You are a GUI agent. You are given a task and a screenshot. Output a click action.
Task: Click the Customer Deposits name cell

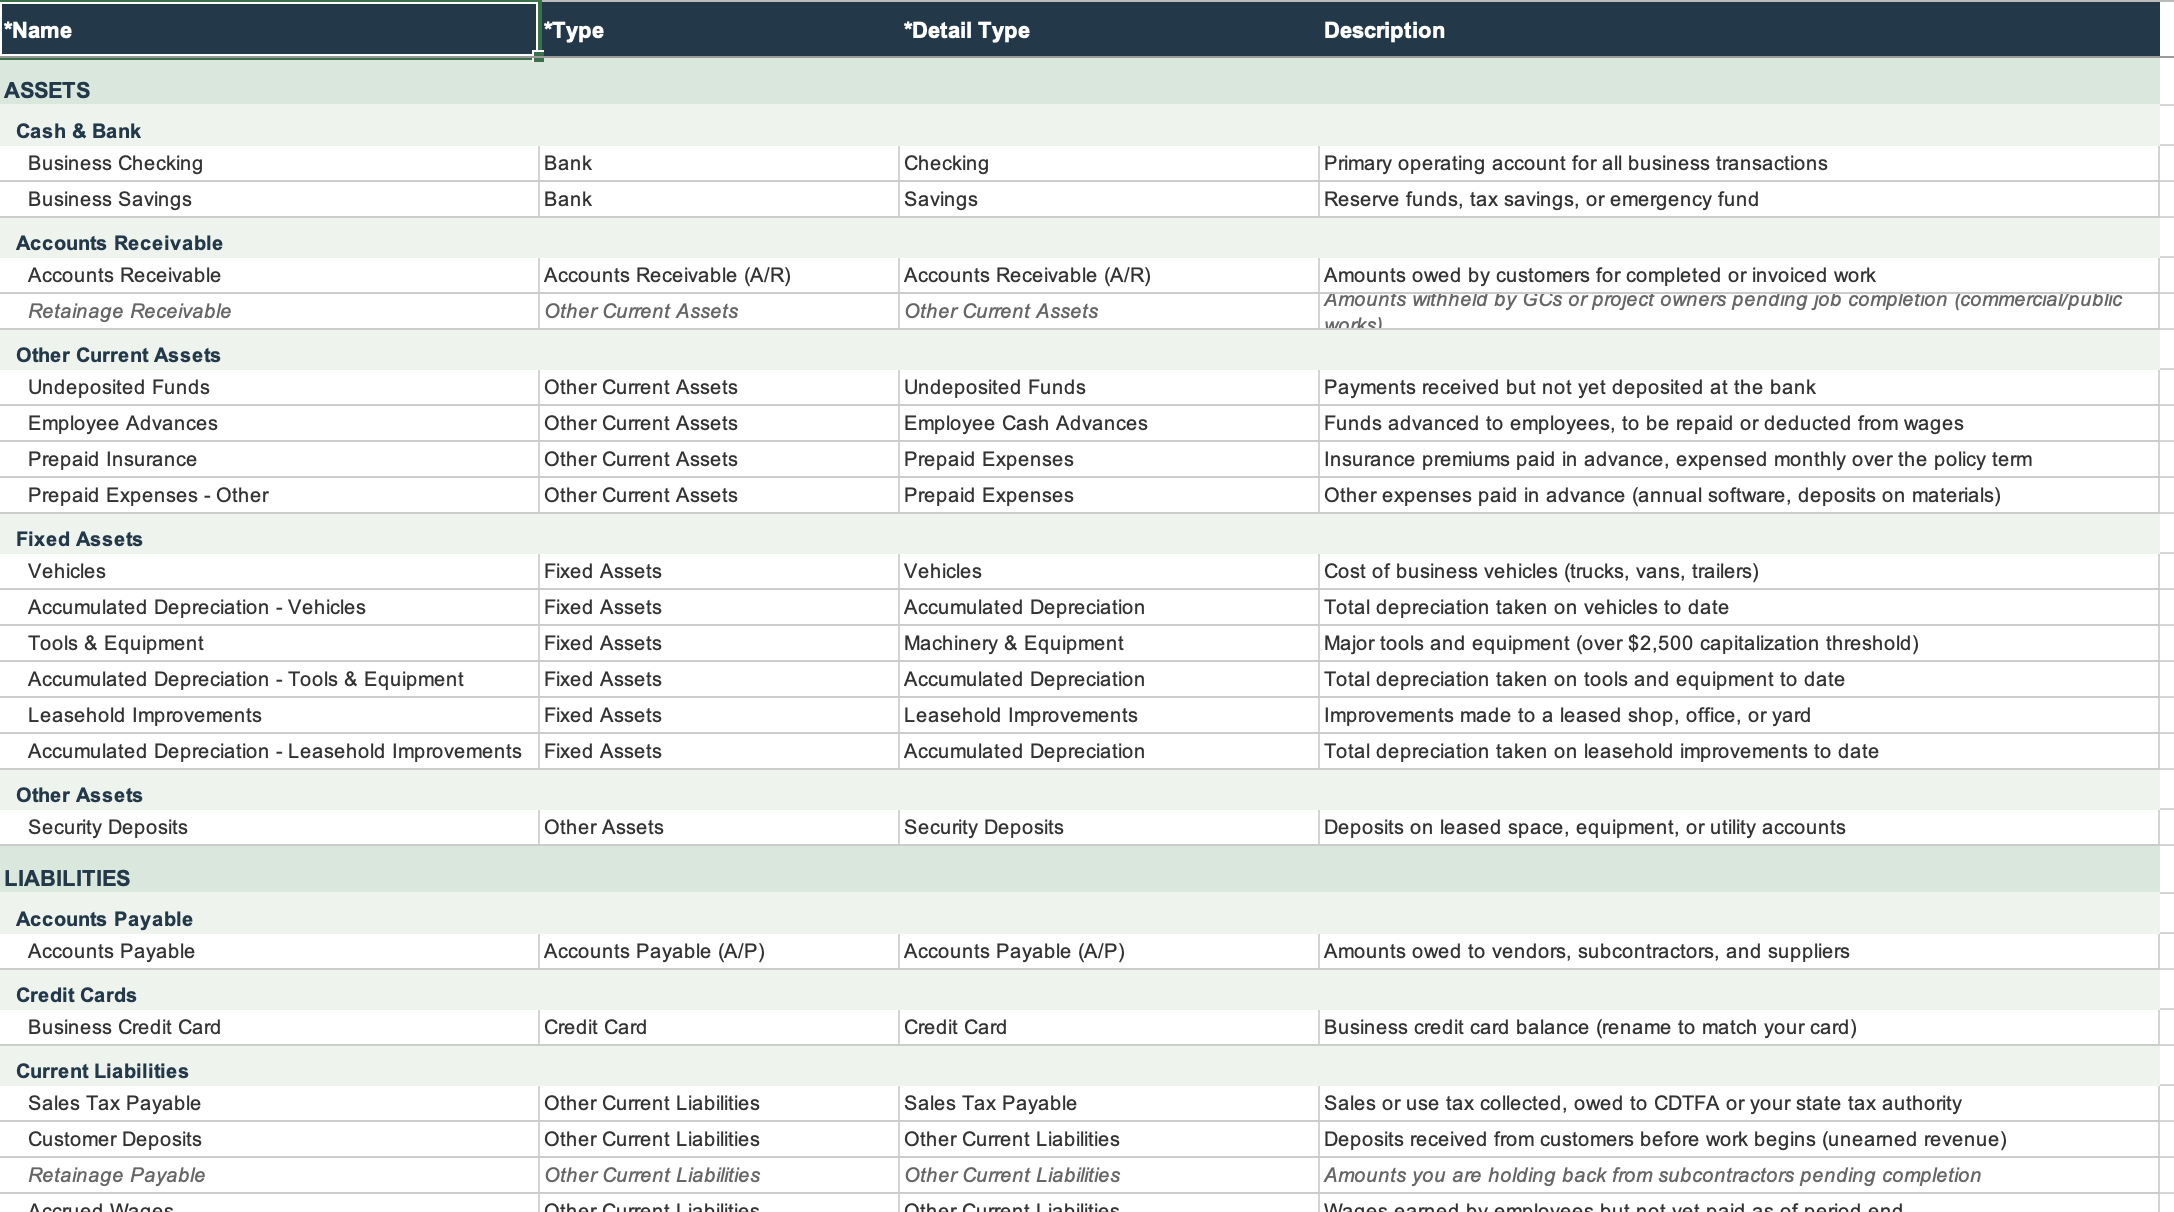tap(269, 1139)
